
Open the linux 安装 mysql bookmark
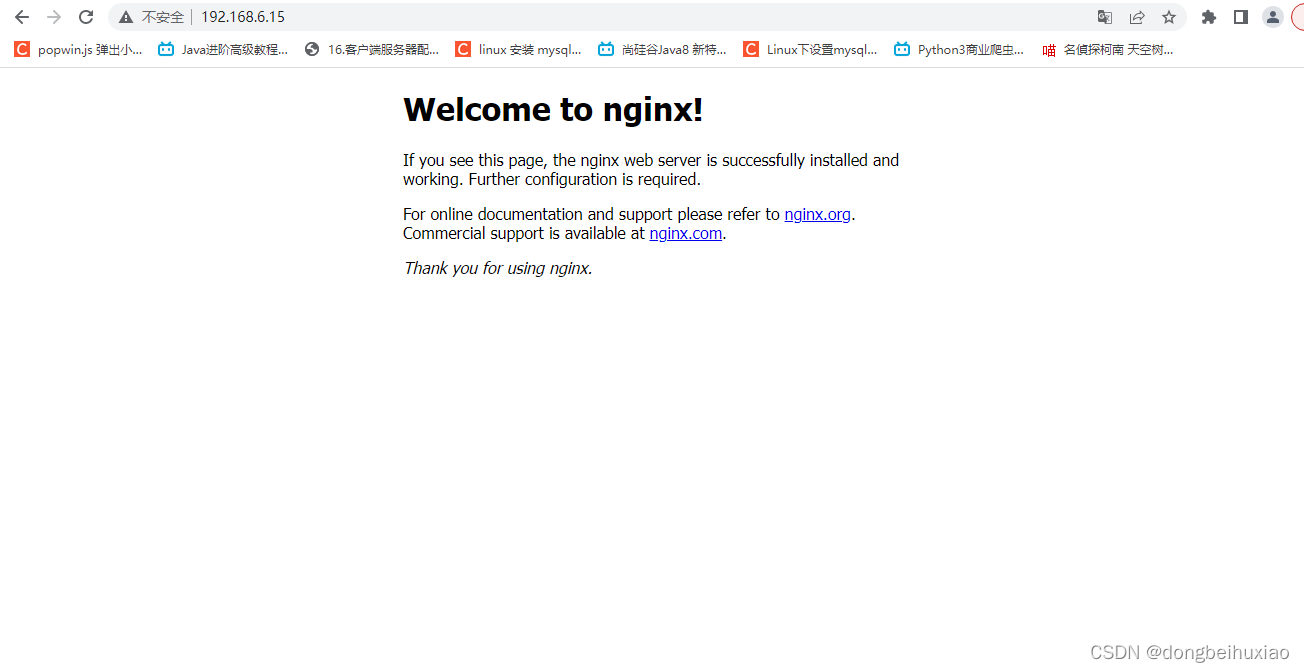click(518, 49)
